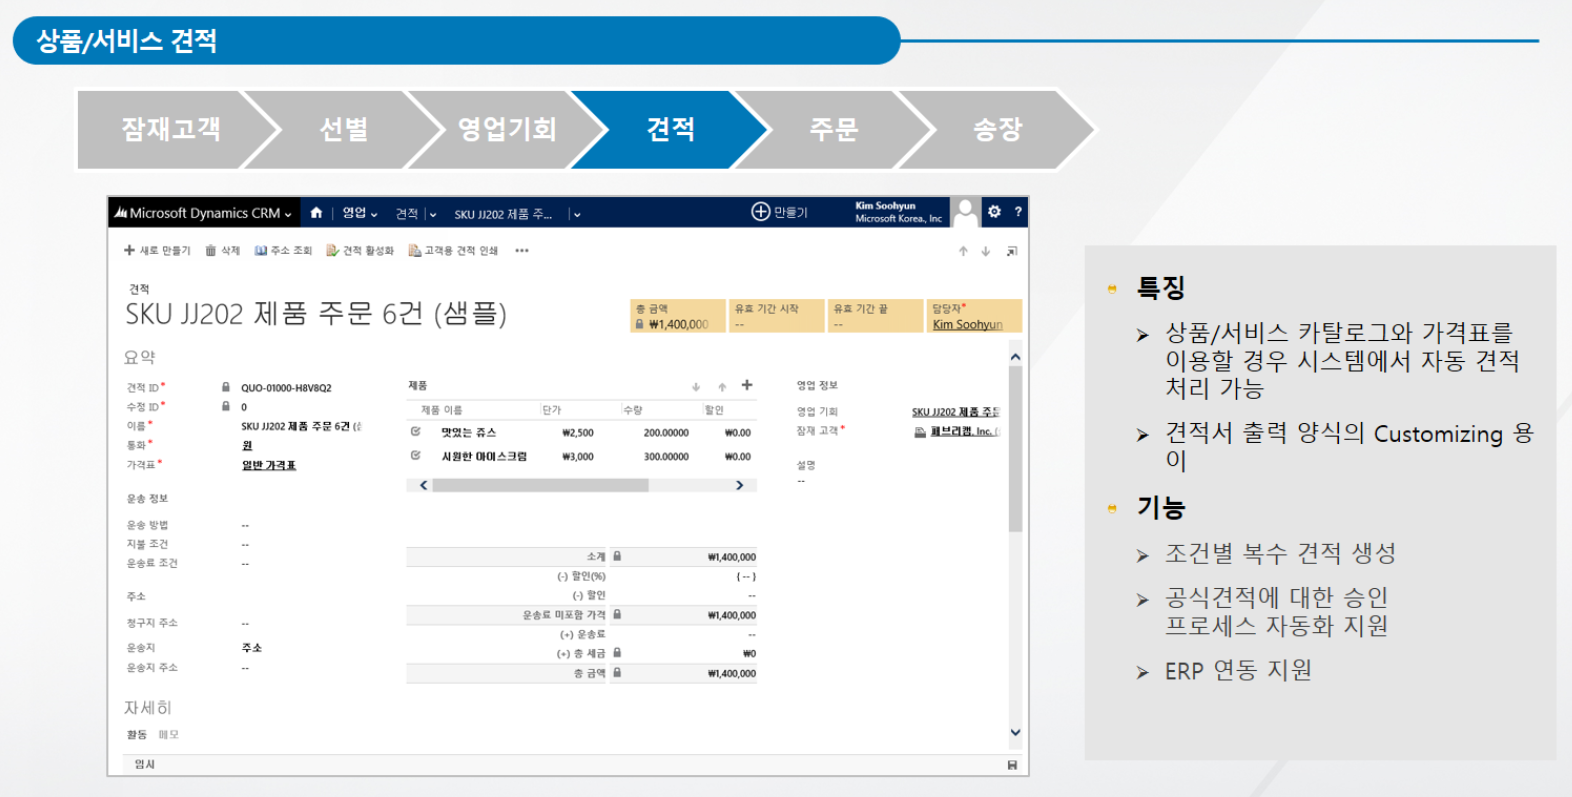Move product up with grid up arrow
This screenshot has height=797, width=1572.
[722, 386]
